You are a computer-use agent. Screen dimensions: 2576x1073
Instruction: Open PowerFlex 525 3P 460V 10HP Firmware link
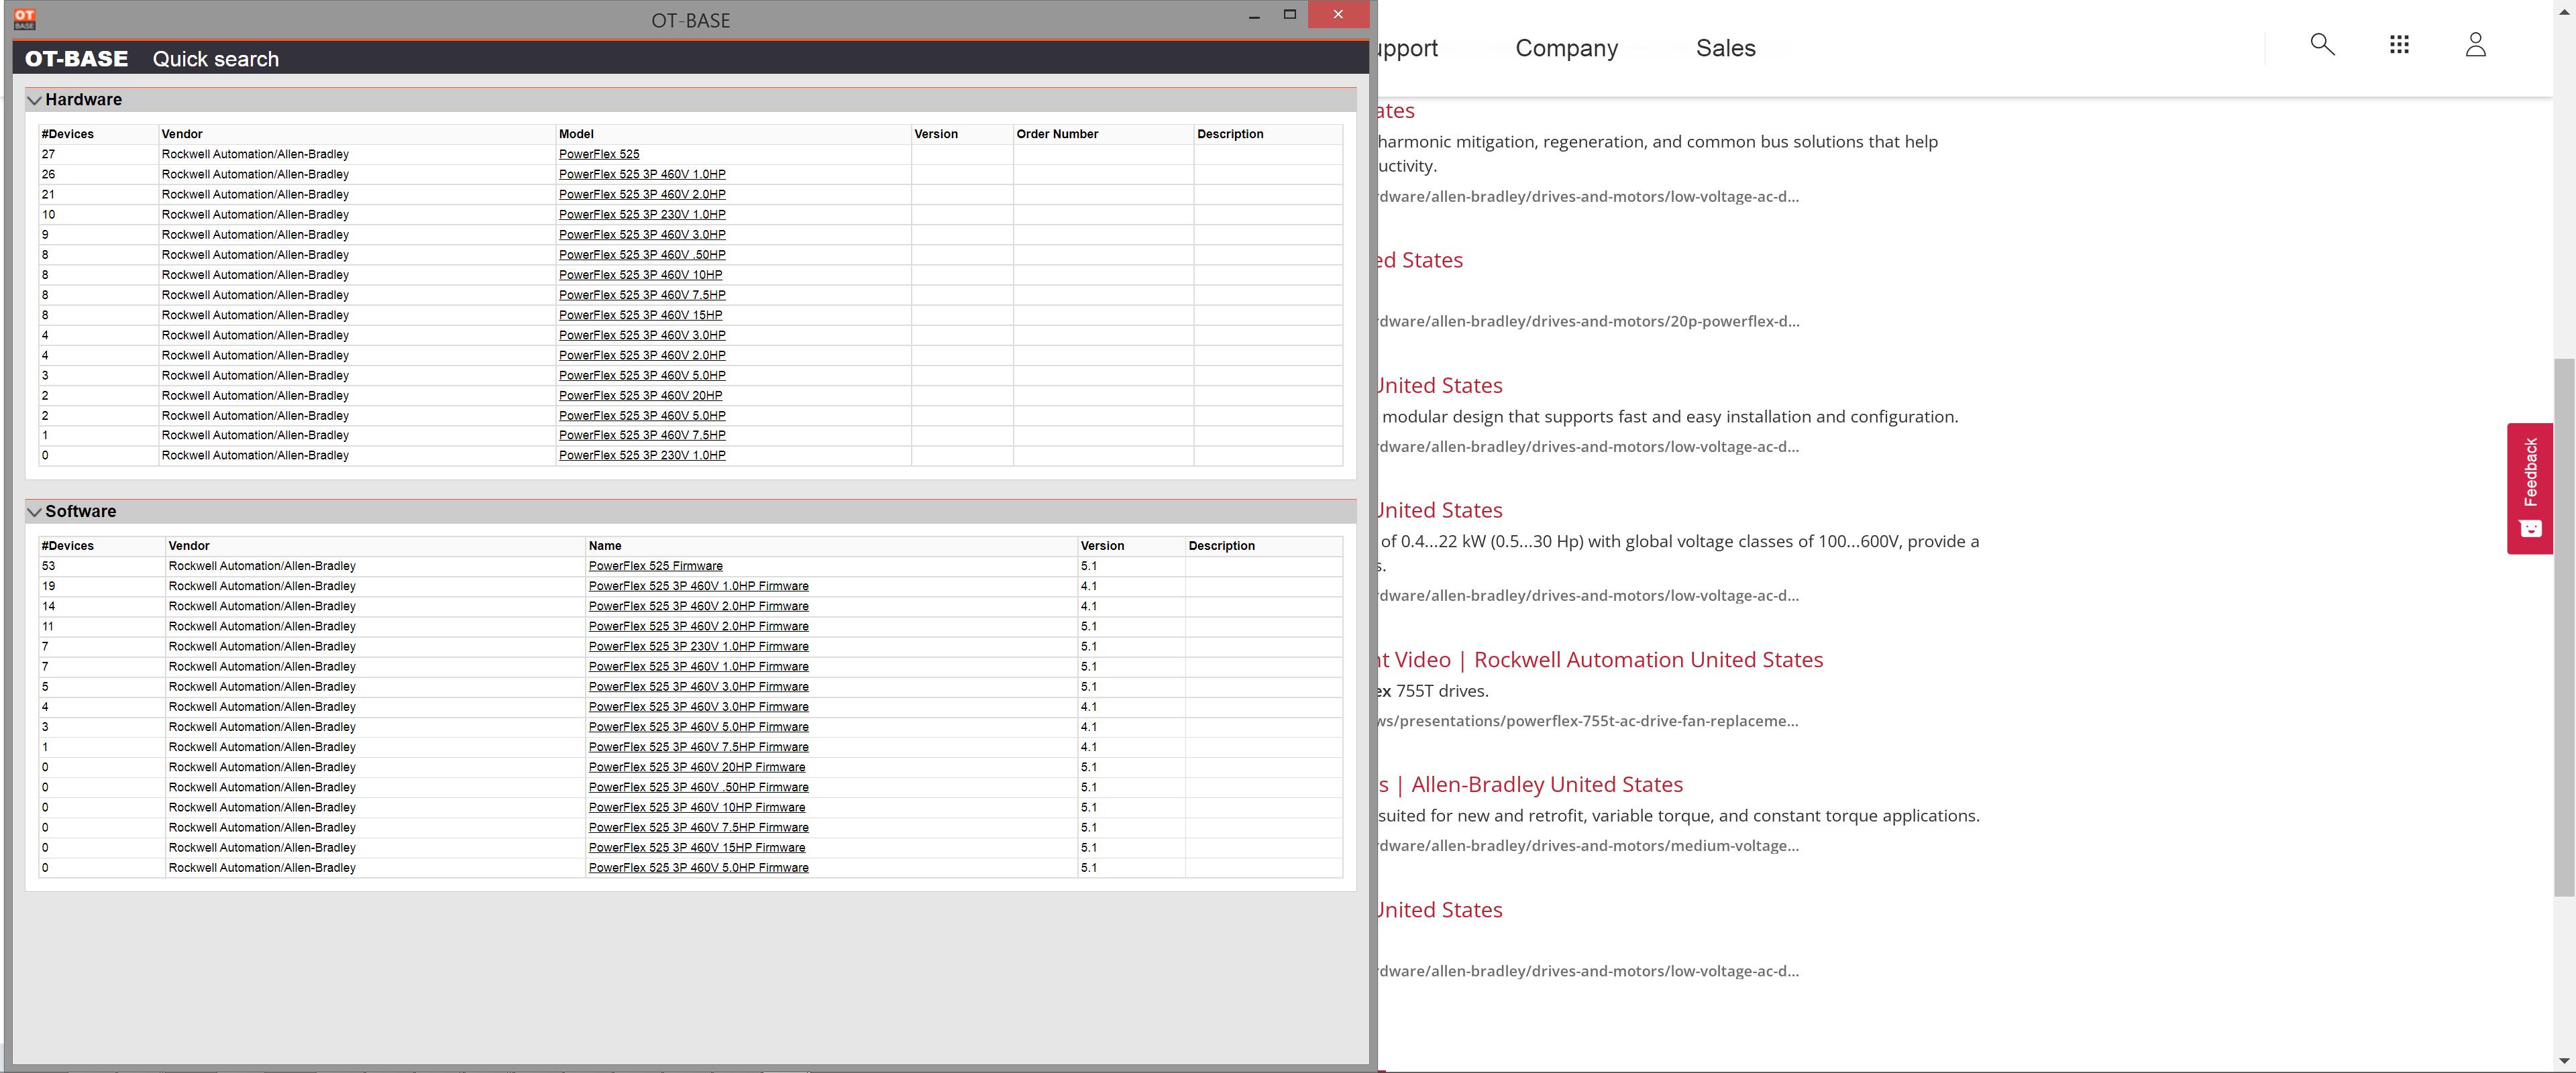696,807
